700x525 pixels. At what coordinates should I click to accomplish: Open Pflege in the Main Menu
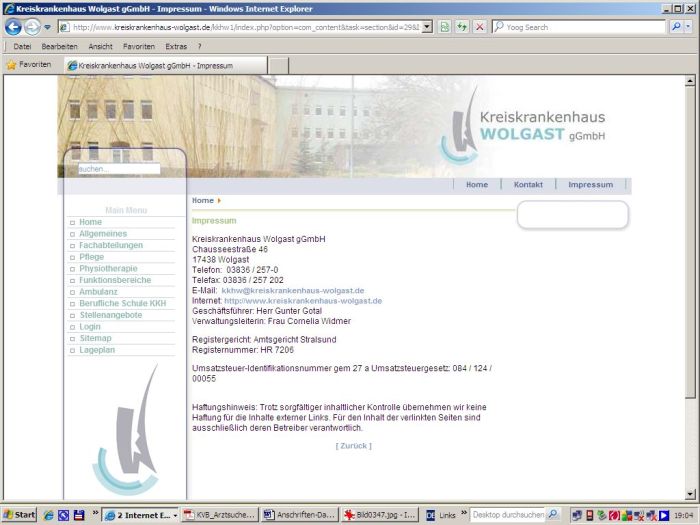(92, 257)
